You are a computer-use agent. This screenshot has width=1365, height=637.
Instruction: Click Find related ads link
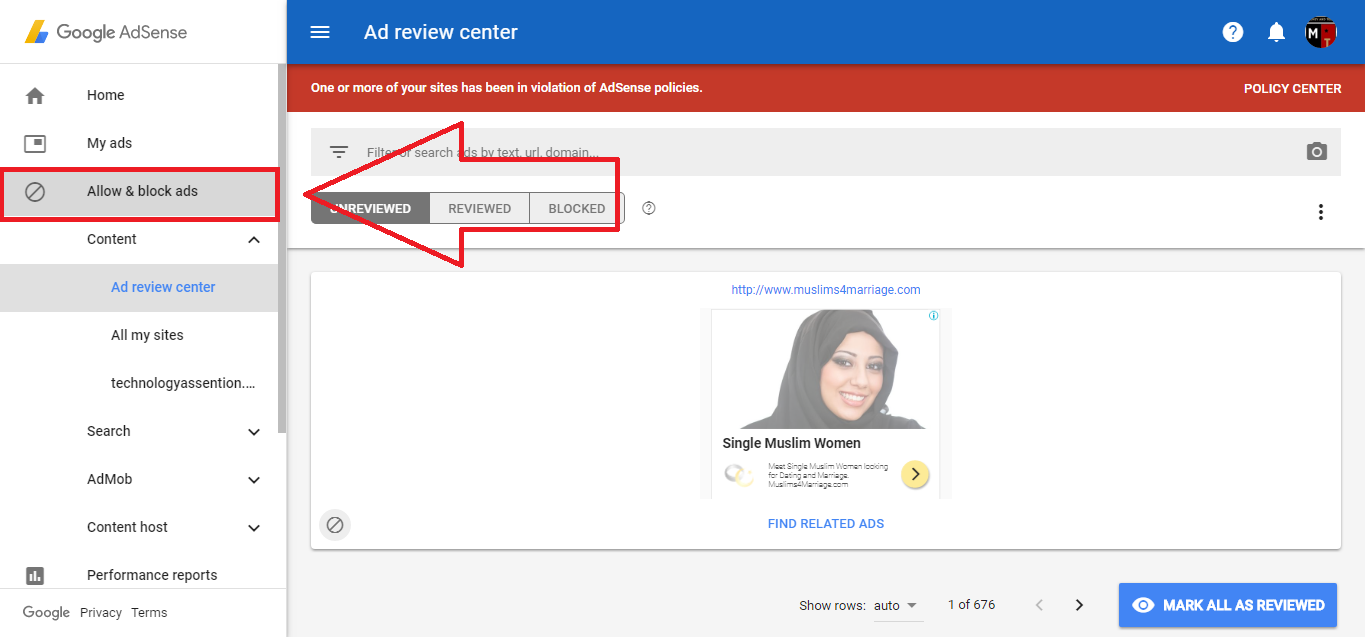coord(826,524)
